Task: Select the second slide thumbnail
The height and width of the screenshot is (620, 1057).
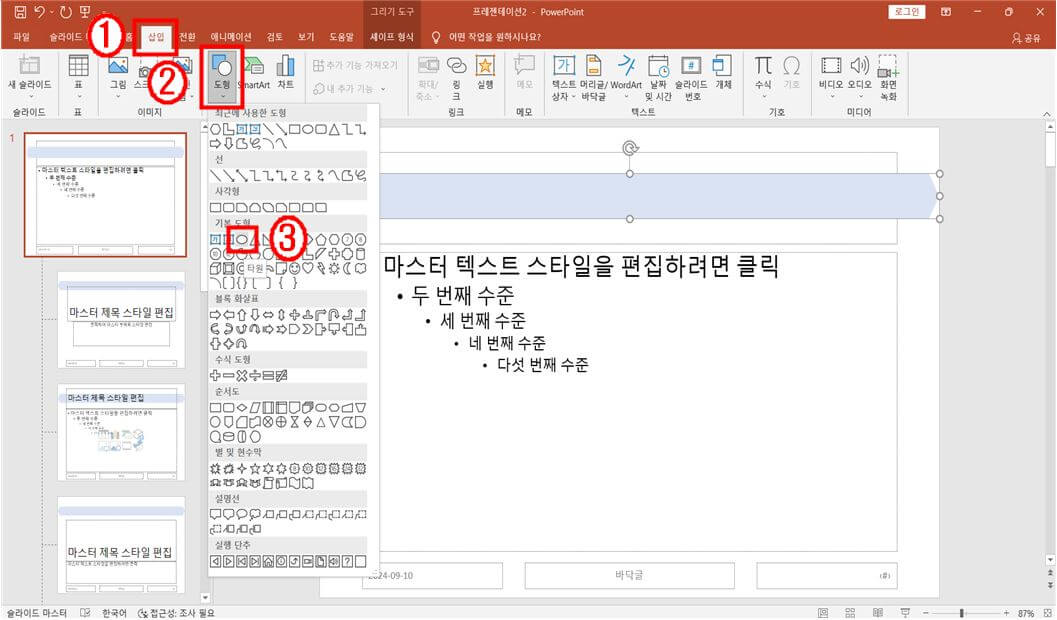Action: point(120,320)
